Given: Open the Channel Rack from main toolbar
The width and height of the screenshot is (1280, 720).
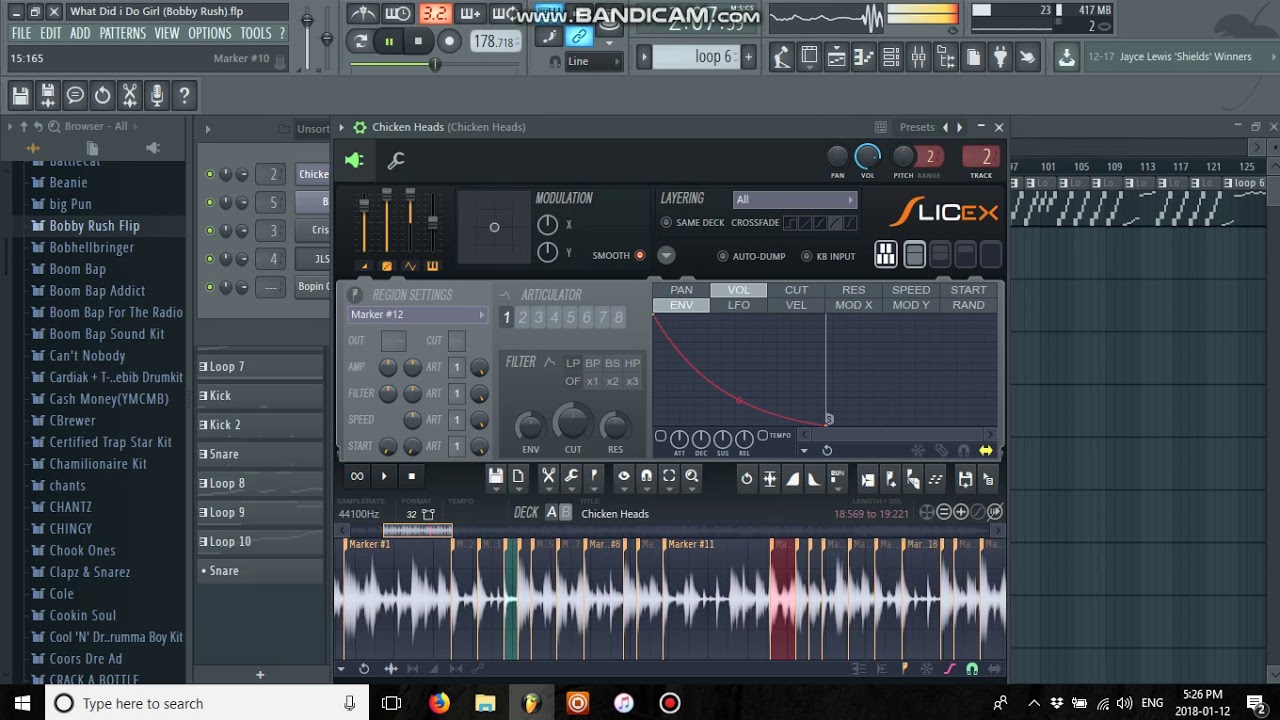Looking at the screenshot, I should pos(891,57).
